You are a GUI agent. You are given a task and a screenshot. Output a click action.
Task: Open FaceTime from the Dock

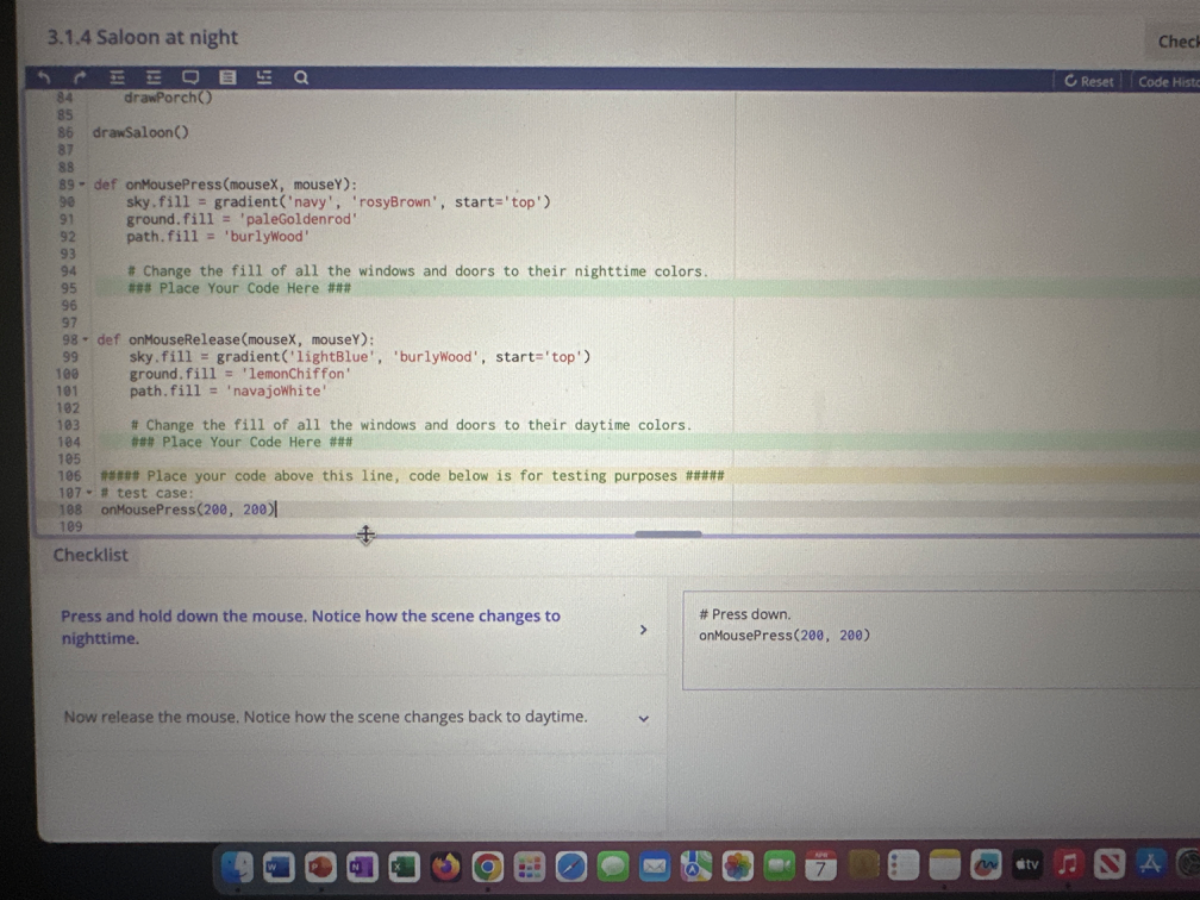(779, 866)
